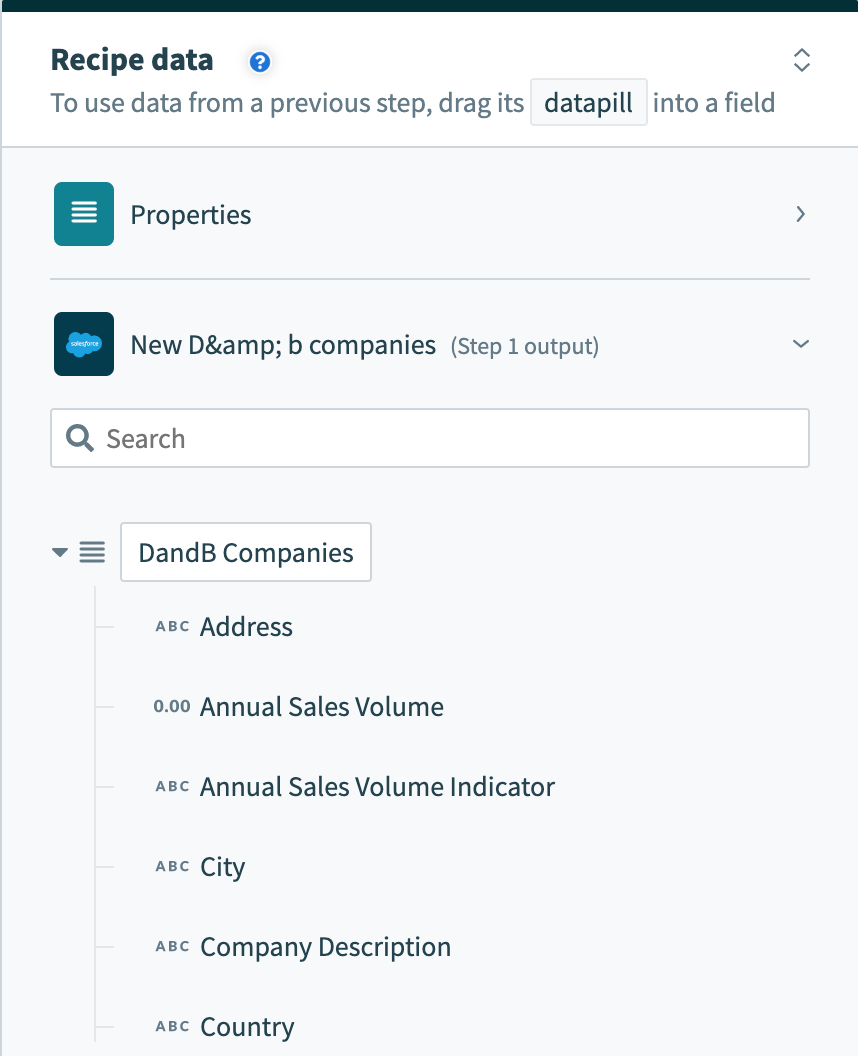This screenshot has width=858, height=1056.
Task: Click the 0.00 icon beside Annual Sales Volume
Action: [x=171, y=706]
